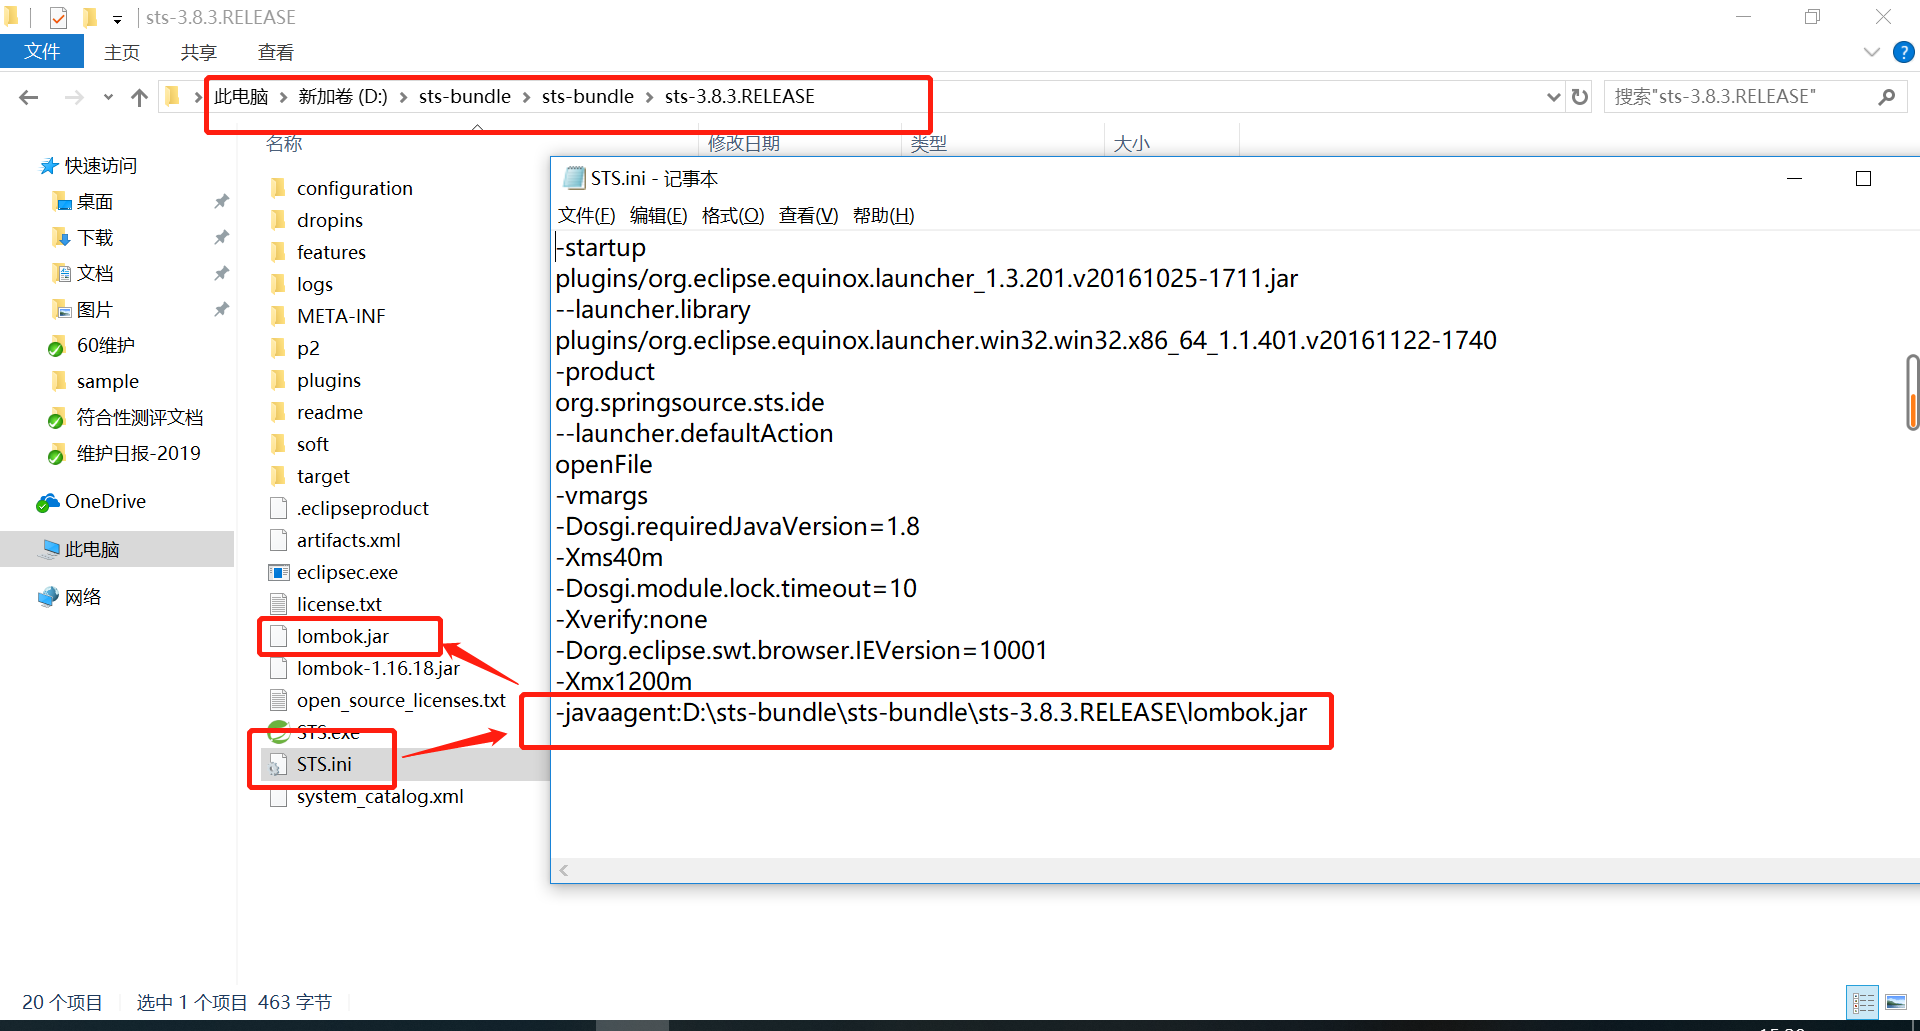This screenshot has width=1920, height=1031.
Task: Open the Explorer help icon
Action: coord(1903,52)
